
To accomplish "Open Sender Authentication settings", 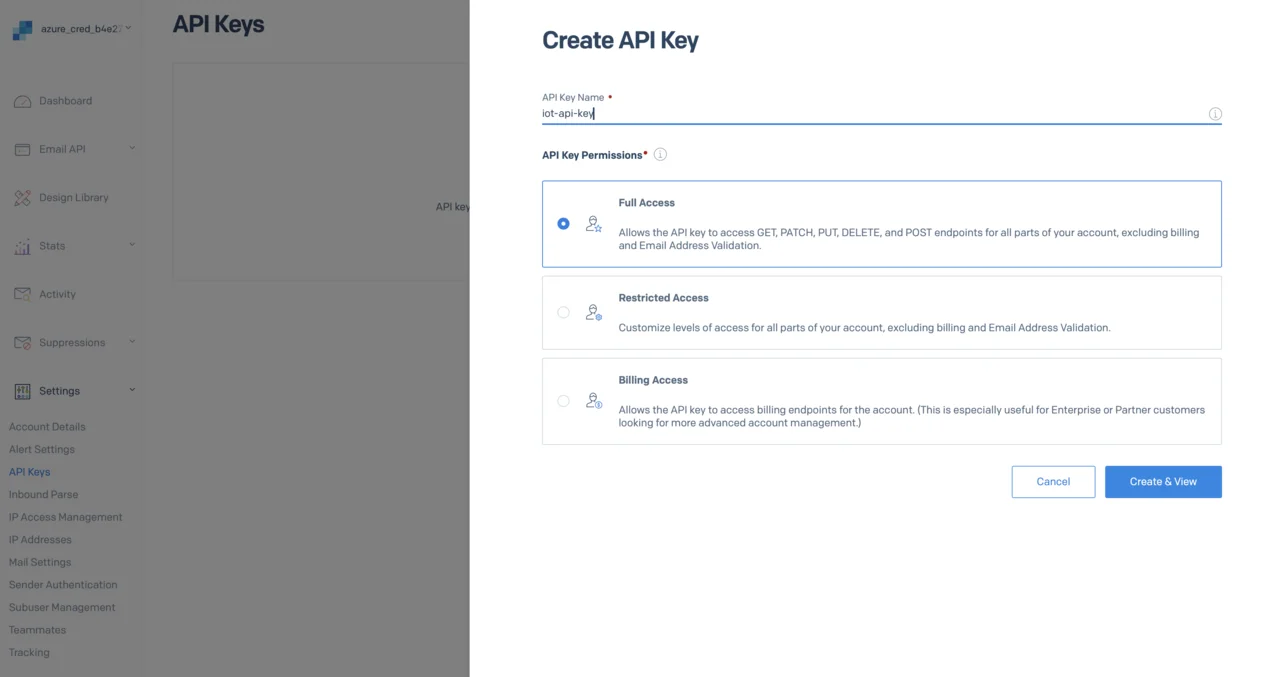I will (x=63, y=585).
